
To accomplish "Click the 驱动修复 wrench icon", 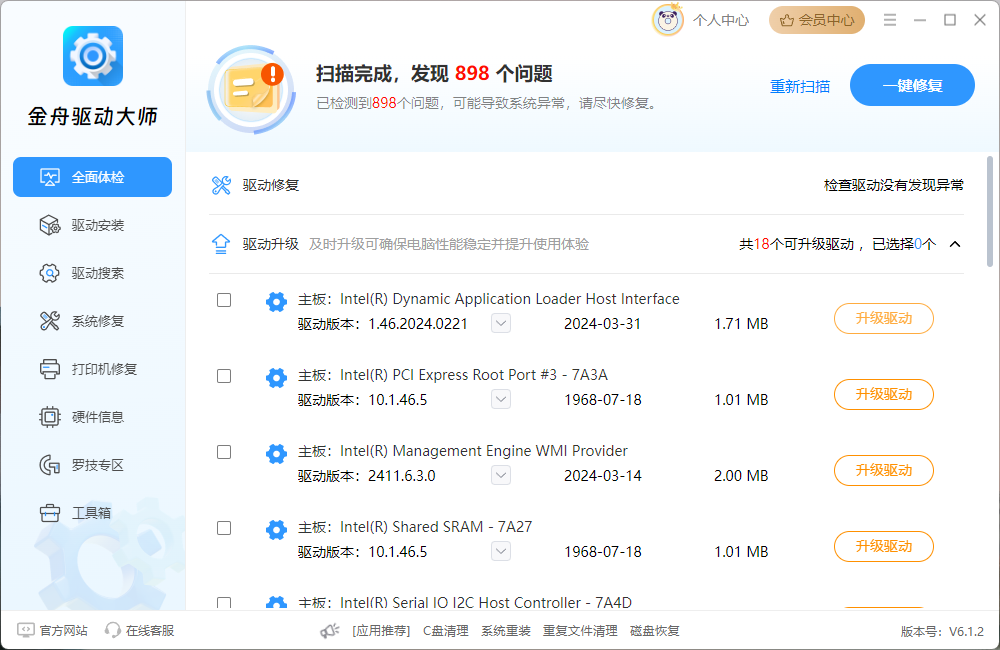I will pyautogui.click(x=221, y=186).
